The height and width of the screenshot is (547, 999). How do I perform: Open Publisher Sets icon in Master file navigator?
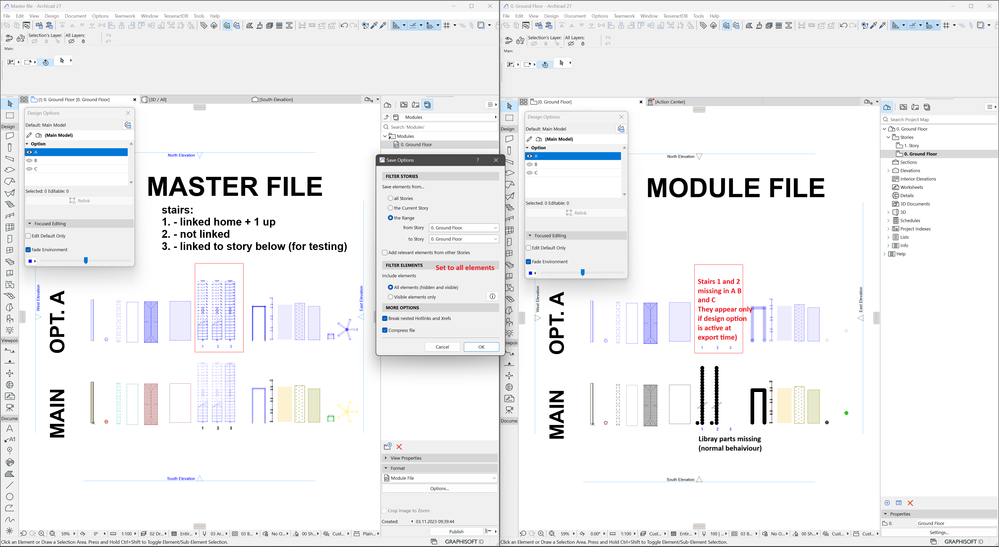point(428,105)
